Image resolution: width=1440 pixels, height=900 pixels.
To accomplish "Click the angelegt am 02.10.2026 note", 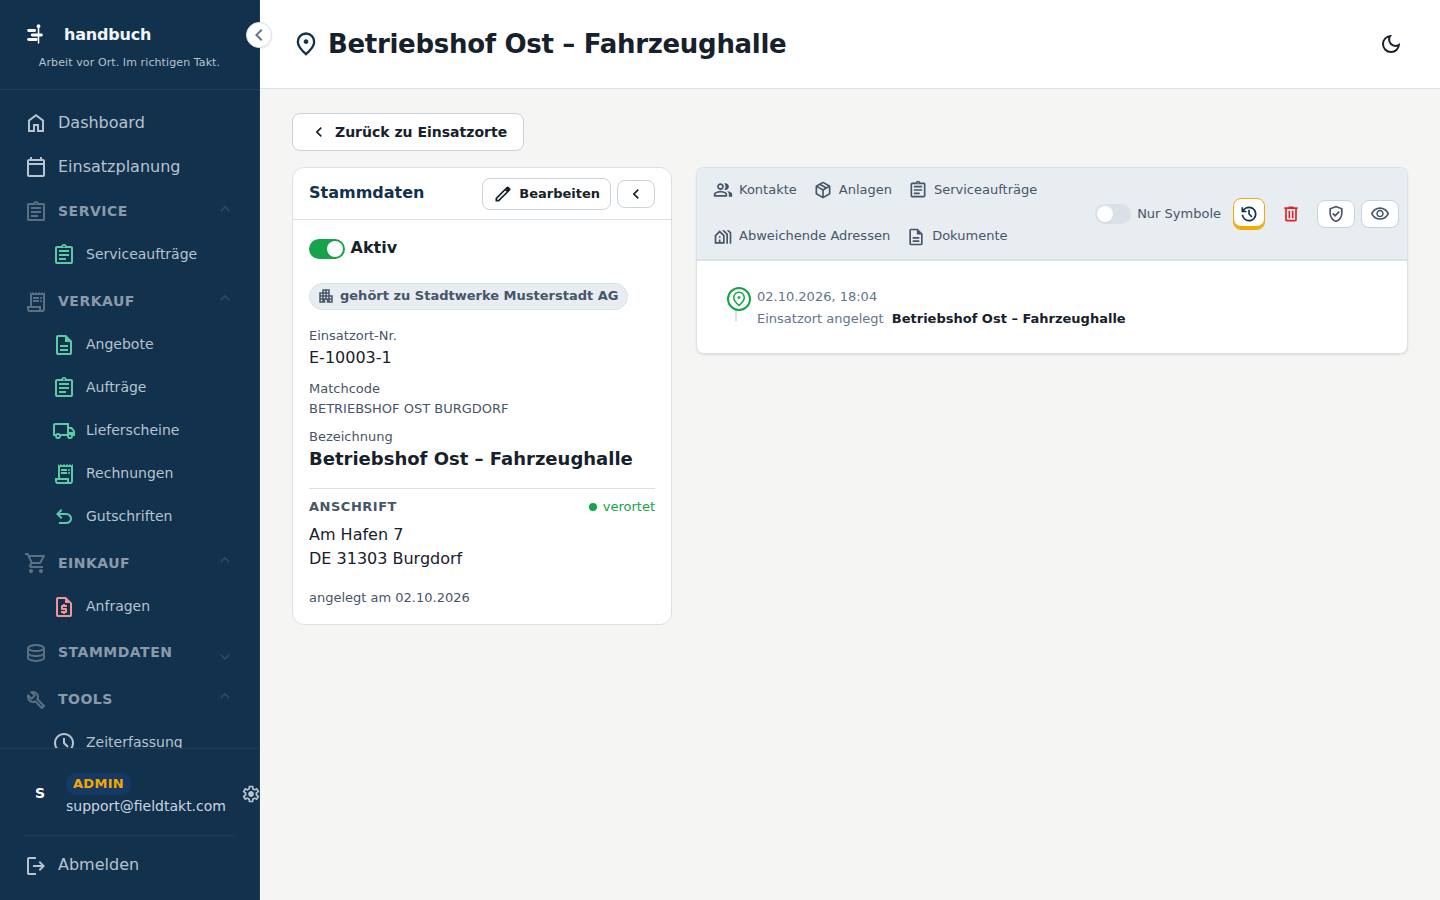I will click(389, 598).
